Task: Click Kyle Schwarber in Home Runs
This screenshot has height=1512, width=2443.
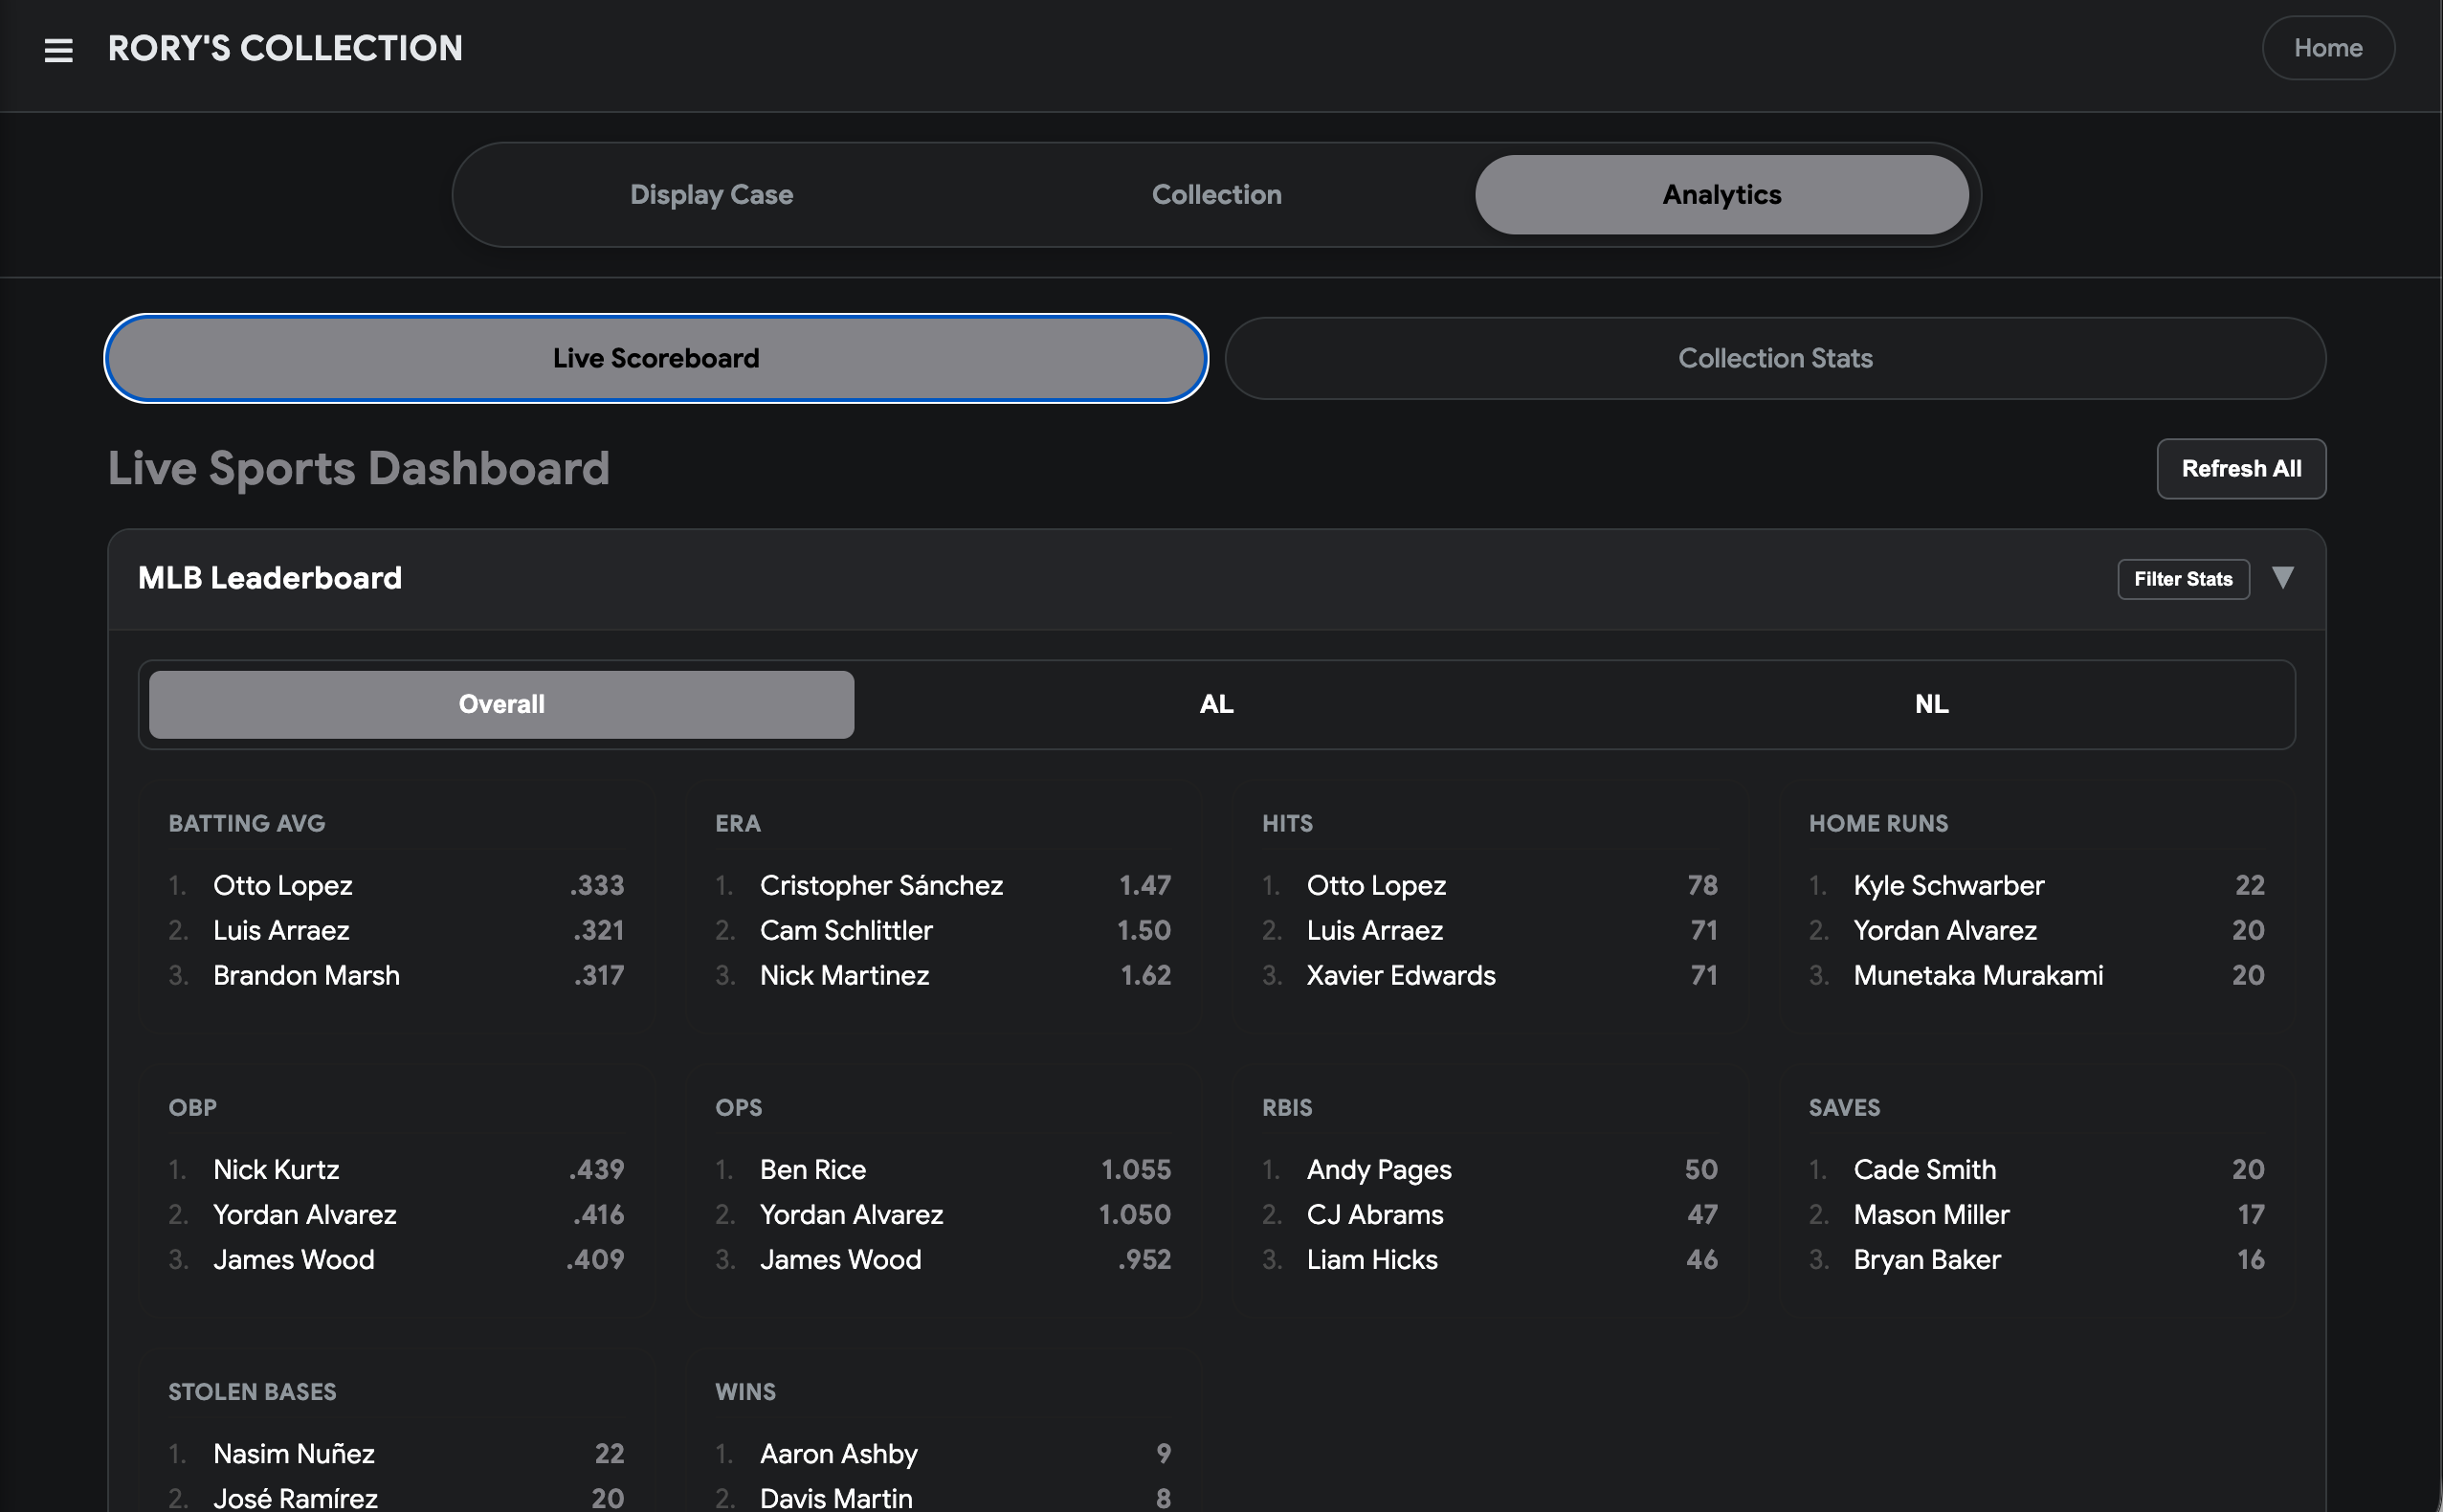Action: click(1948, 885)
